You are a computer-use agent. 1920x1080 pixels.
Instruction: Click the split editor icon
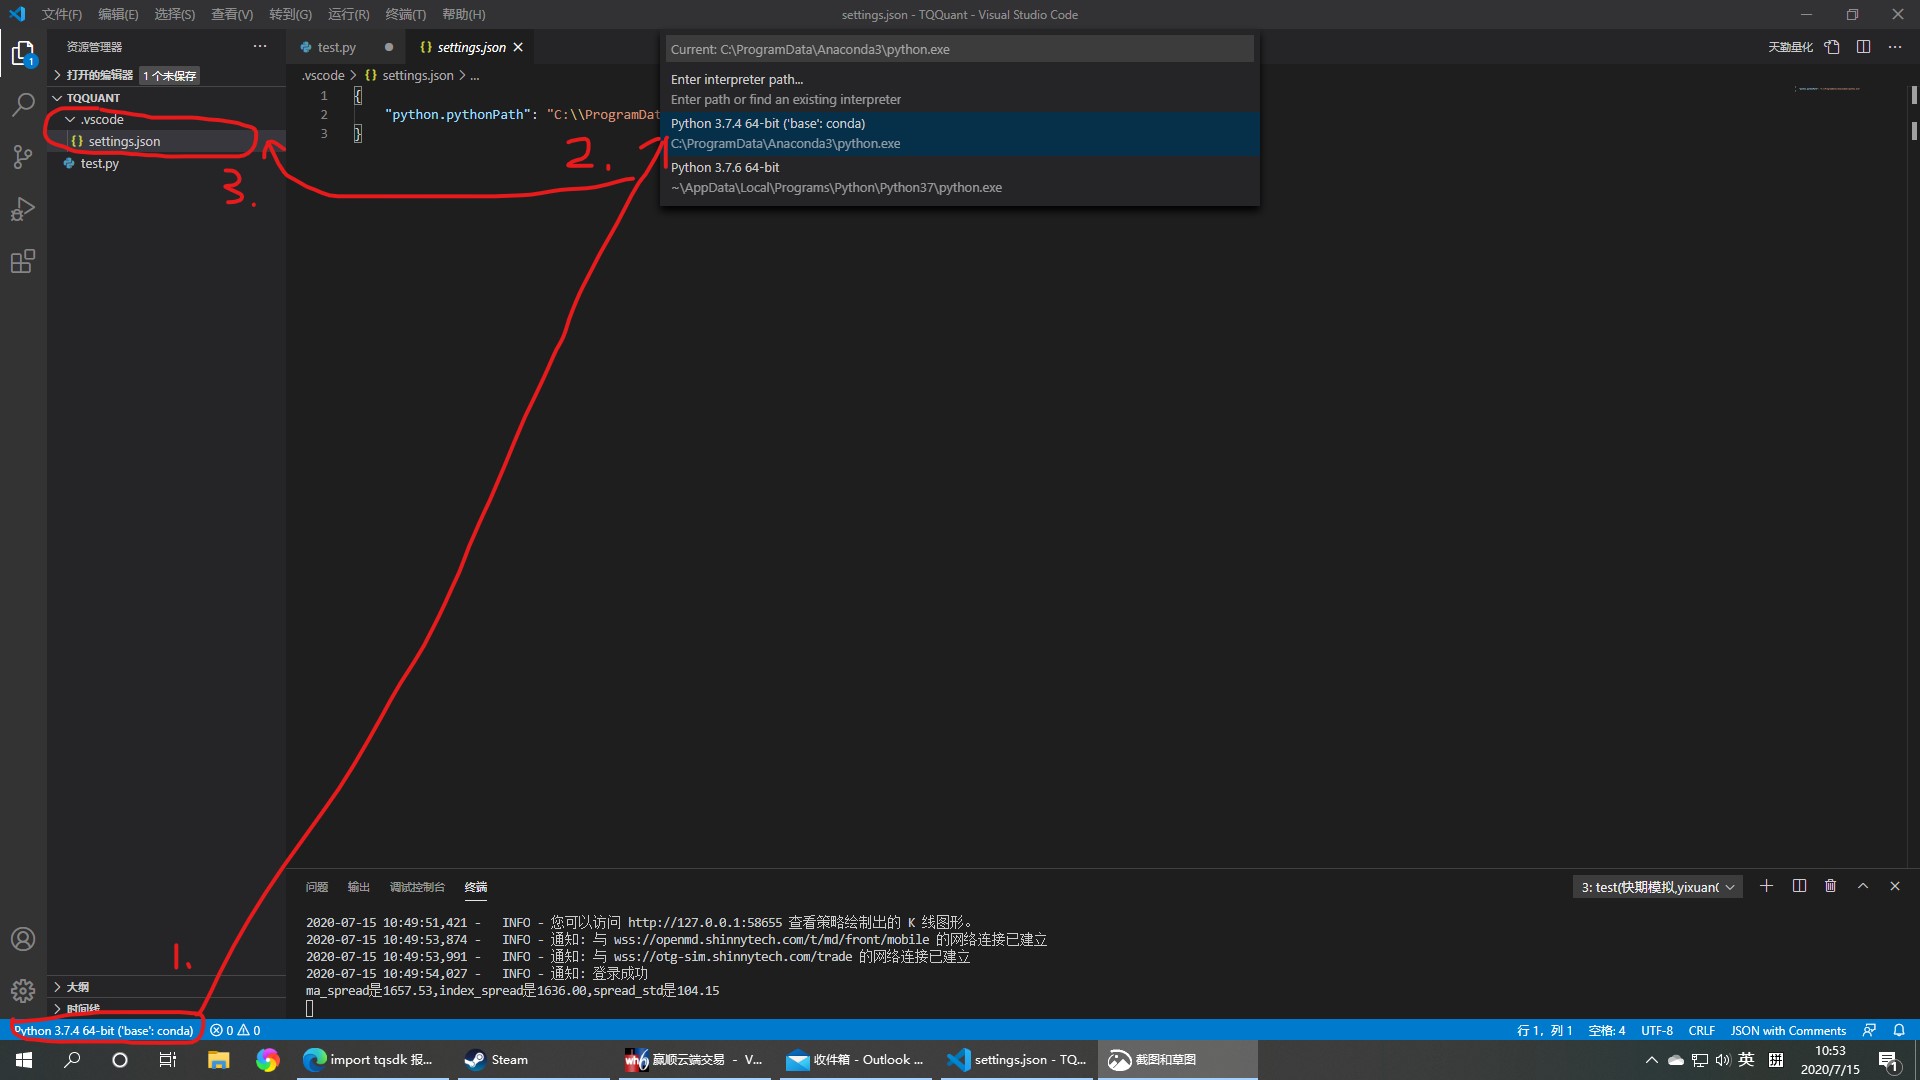pos(1863,47)
